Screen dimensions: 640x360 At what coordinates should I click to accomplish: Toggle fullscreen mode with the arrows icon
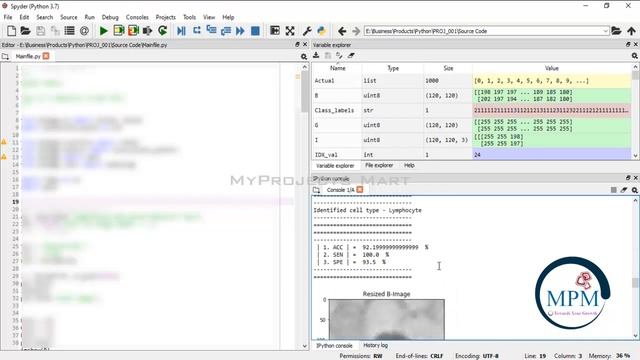click(290, 31)
